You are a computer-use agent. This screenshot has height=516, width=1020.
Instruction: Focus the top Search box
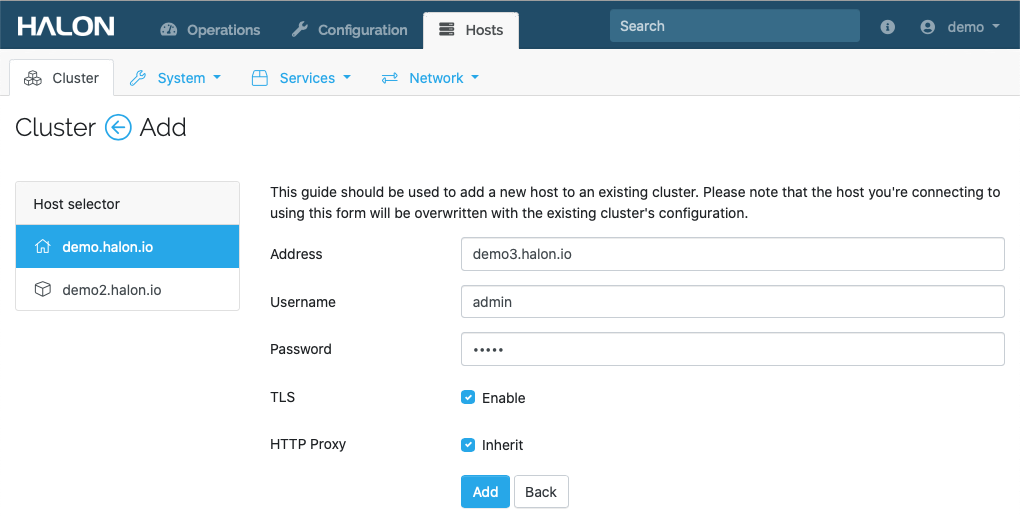(x=734, y=26)
